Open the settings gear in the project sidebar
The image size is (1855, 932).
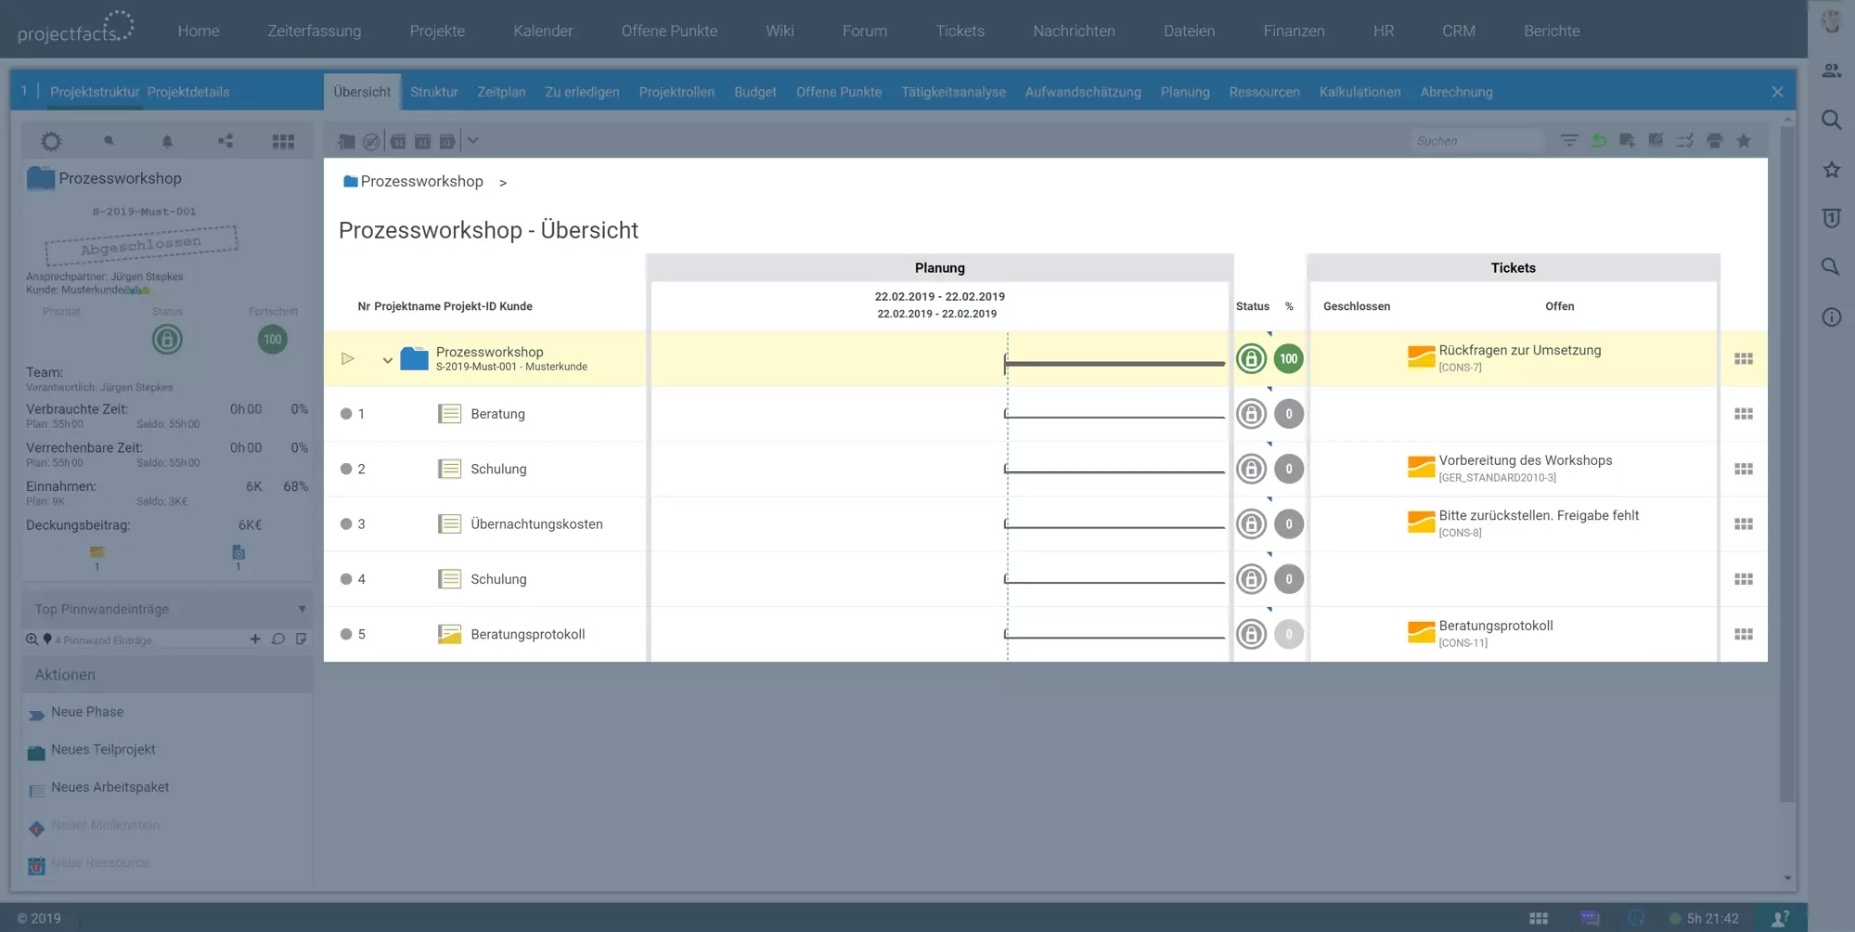[x=51, y=141]
